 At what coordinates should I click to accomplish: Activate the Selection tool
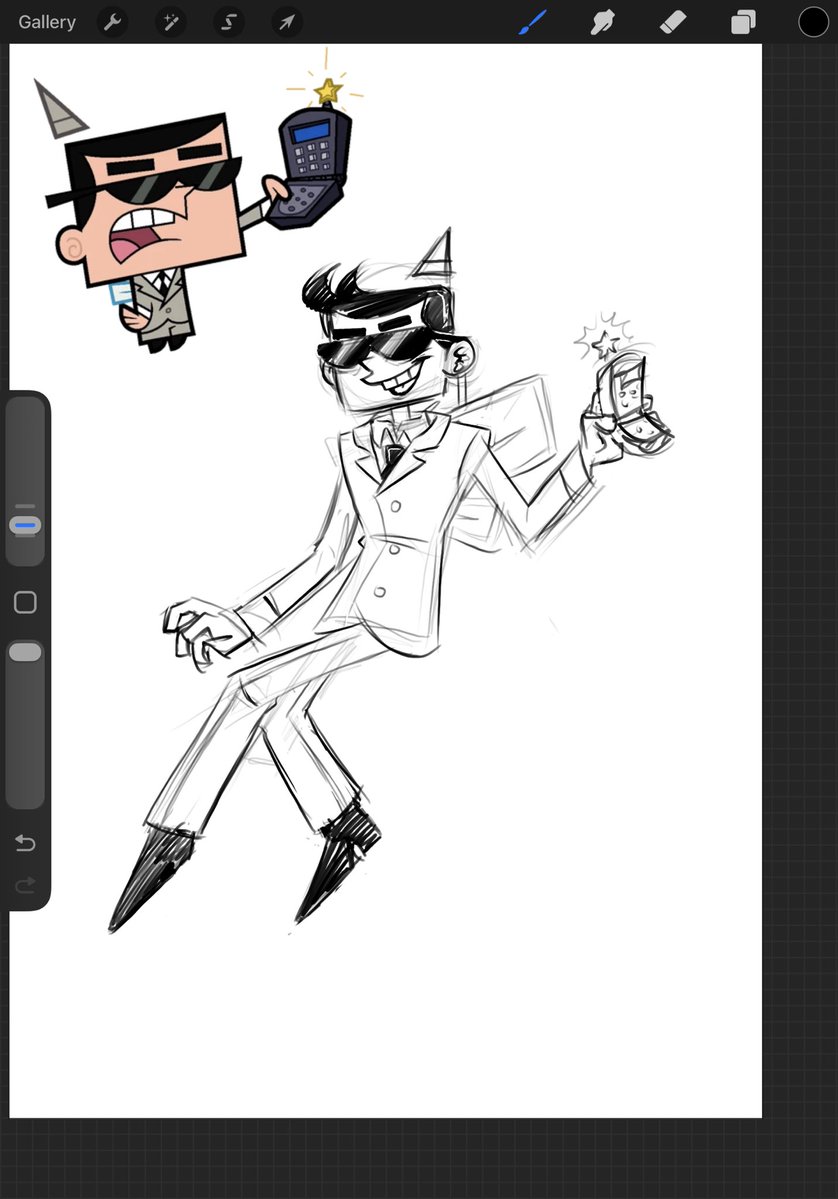click(x=229, y=22)
